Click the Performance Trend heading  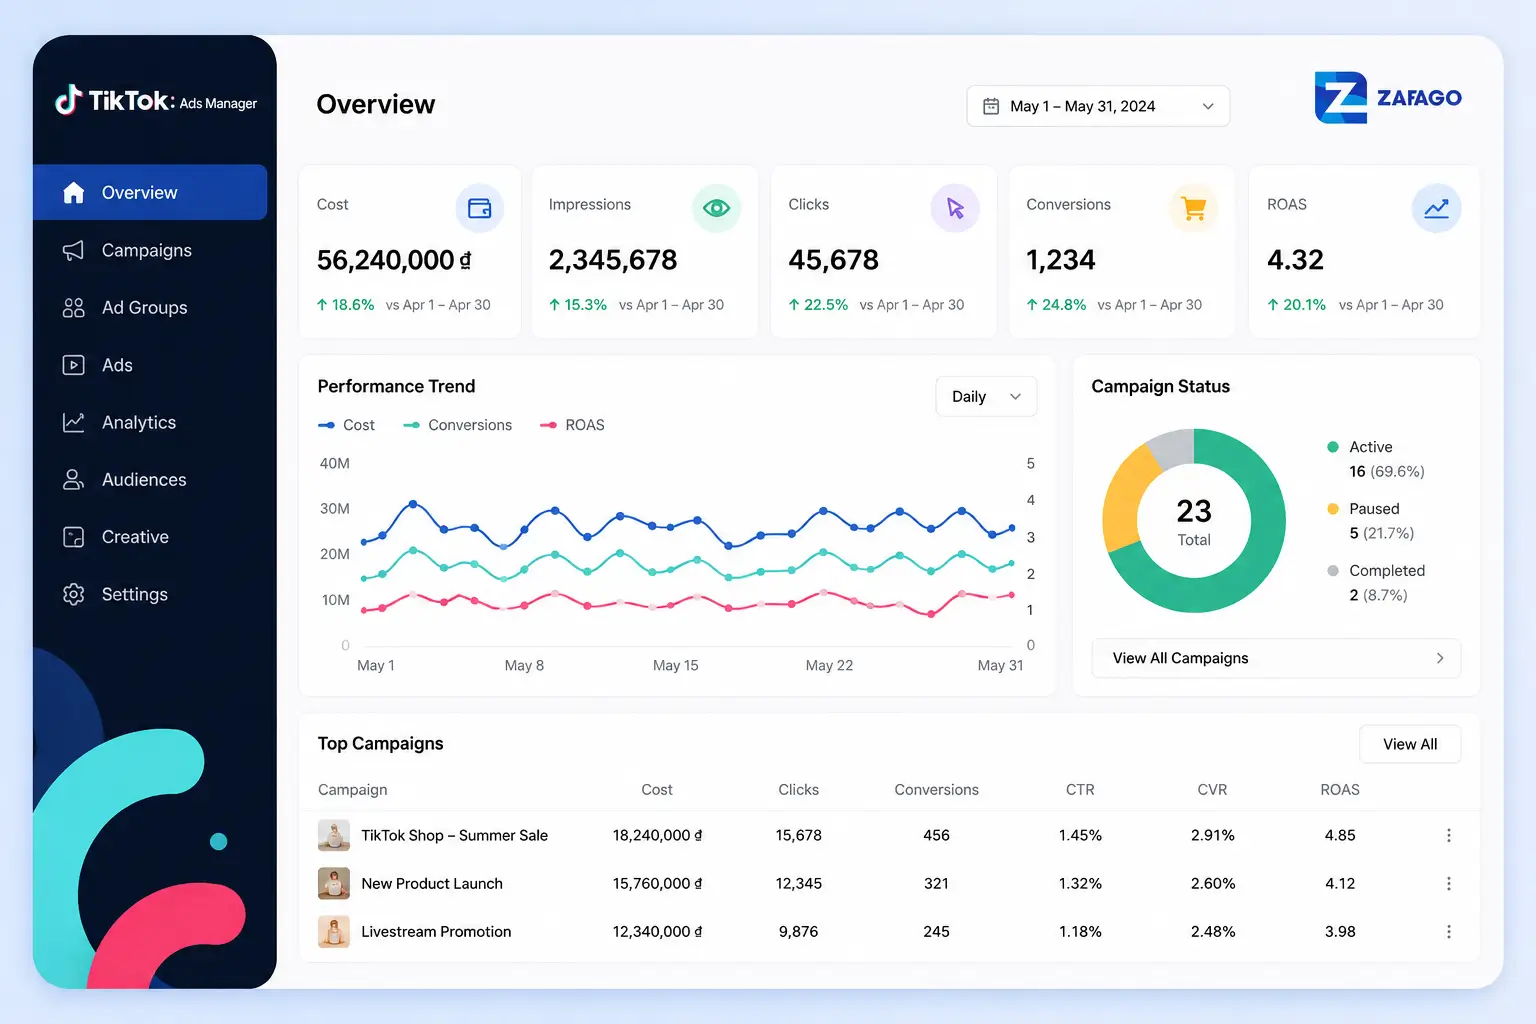pyautogui.click(x=396, y=386)
